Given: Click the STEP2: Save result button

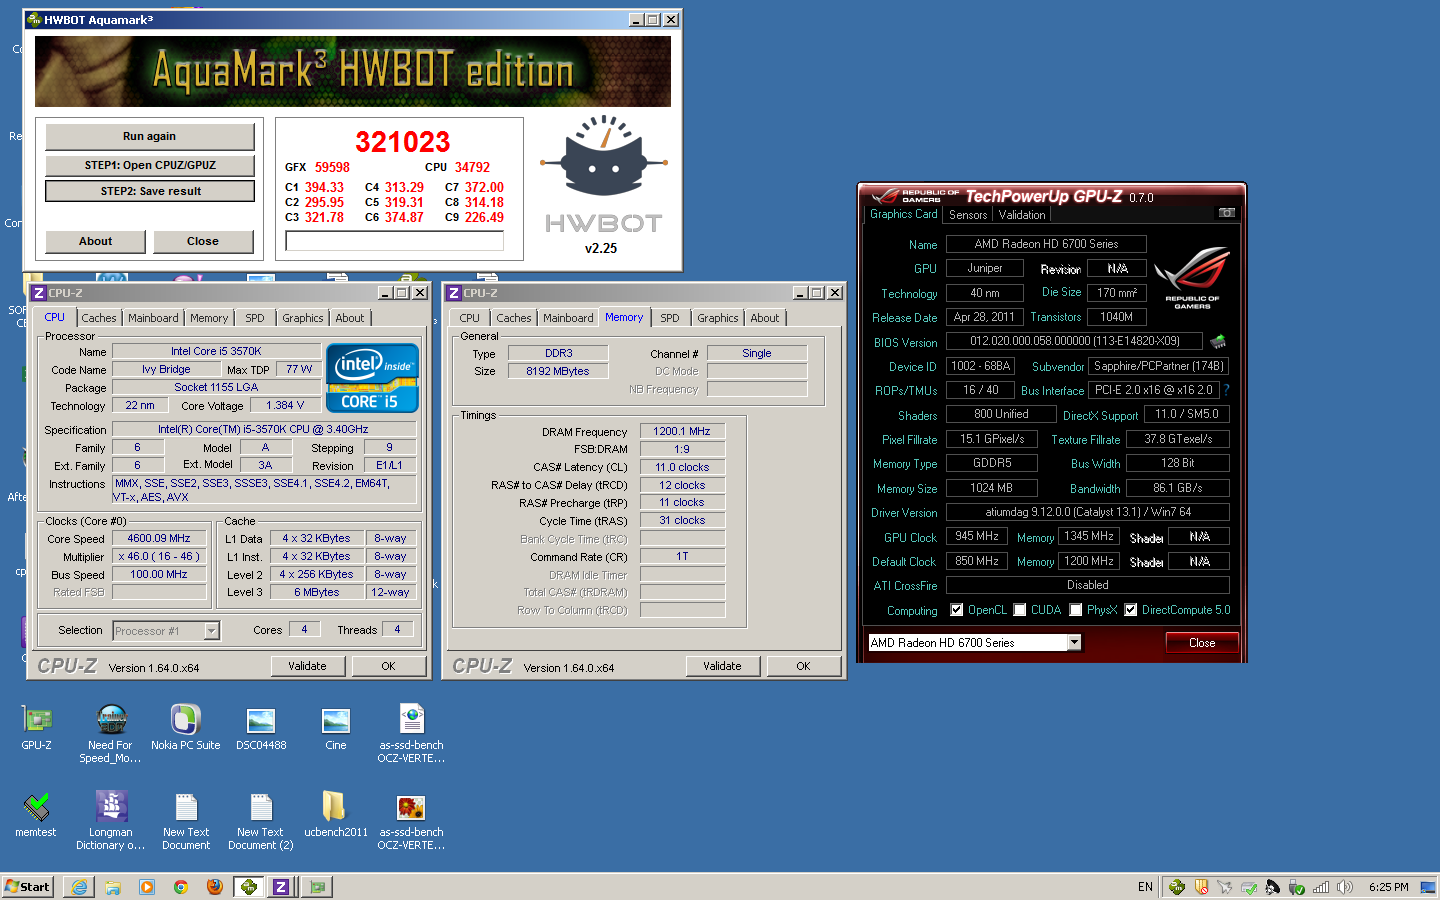Looking at the screenshot, I should 150,191.
